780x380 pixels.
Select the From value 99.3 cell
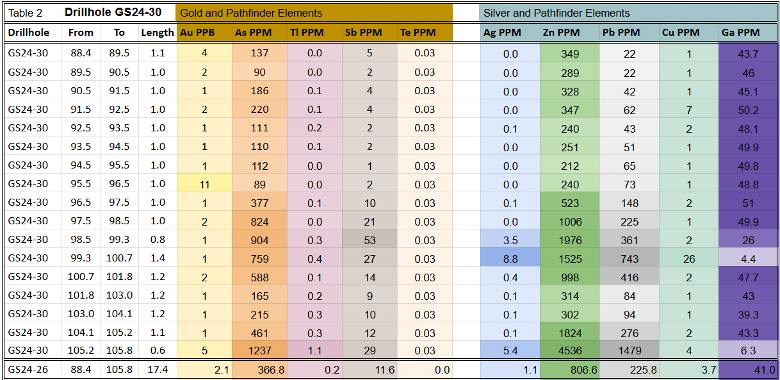(x=81, y=259)
